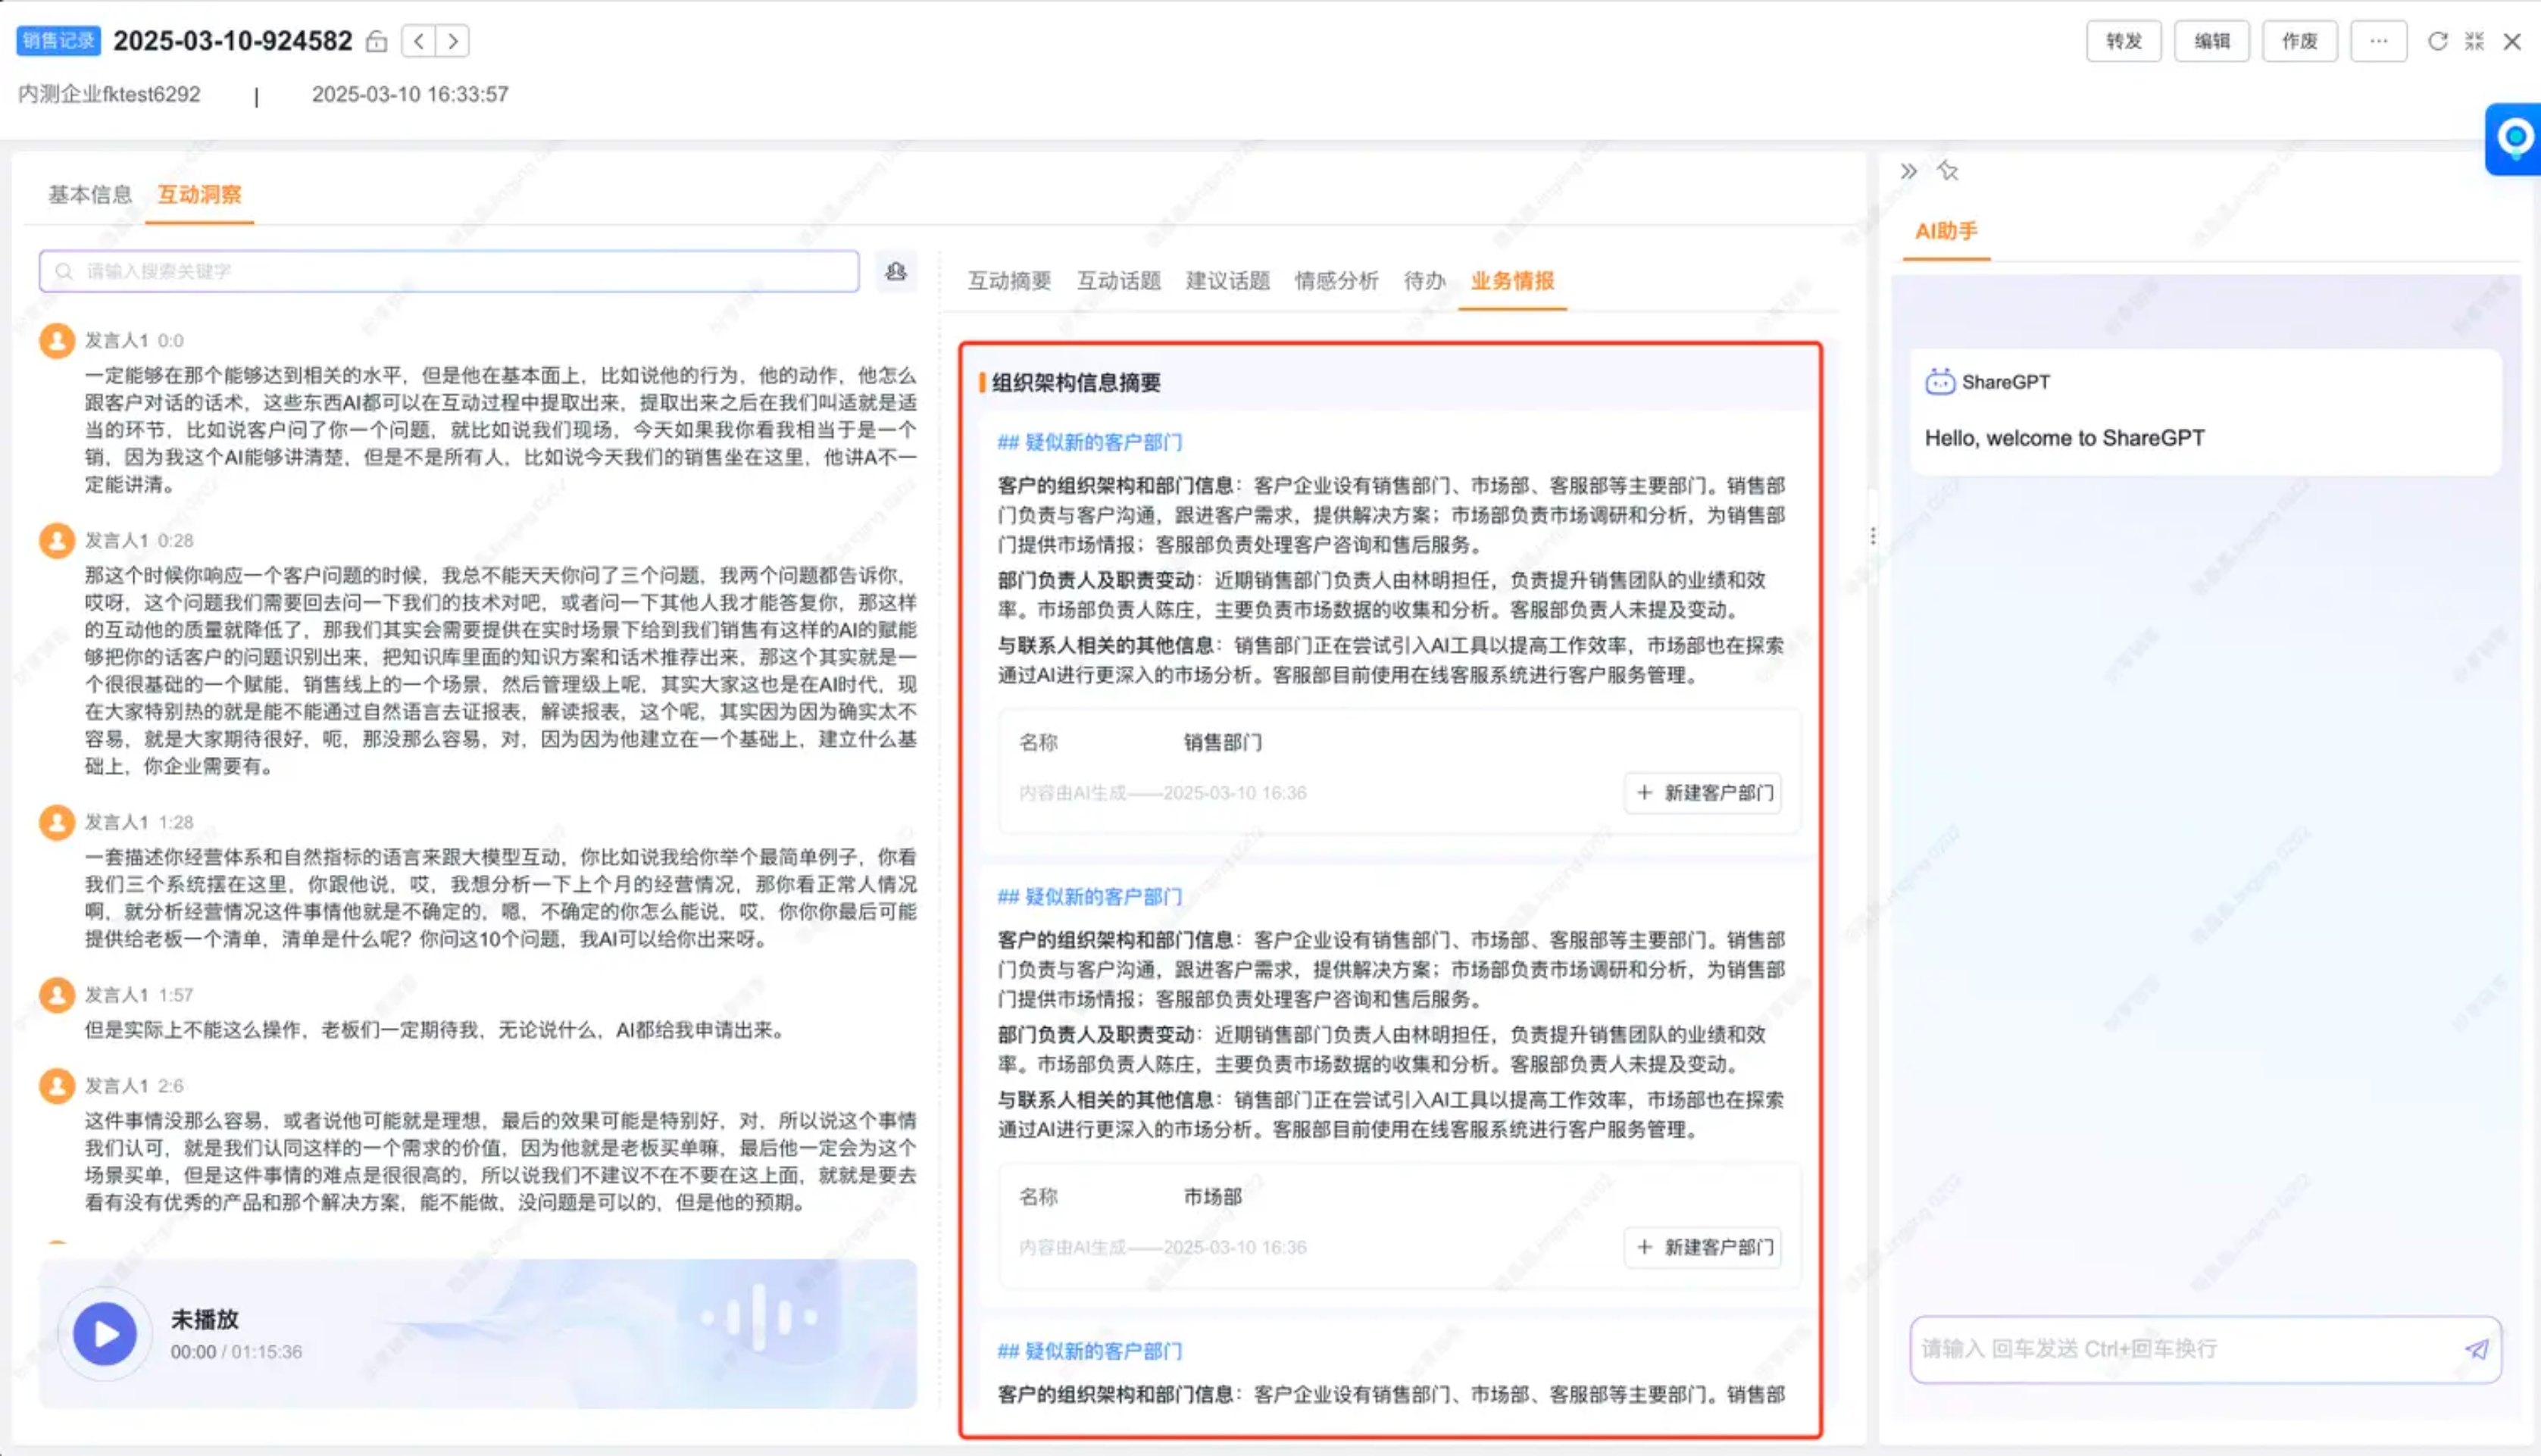Open the more actions ellipsis menu
2541x1456 pixels.
point(2378,41)
